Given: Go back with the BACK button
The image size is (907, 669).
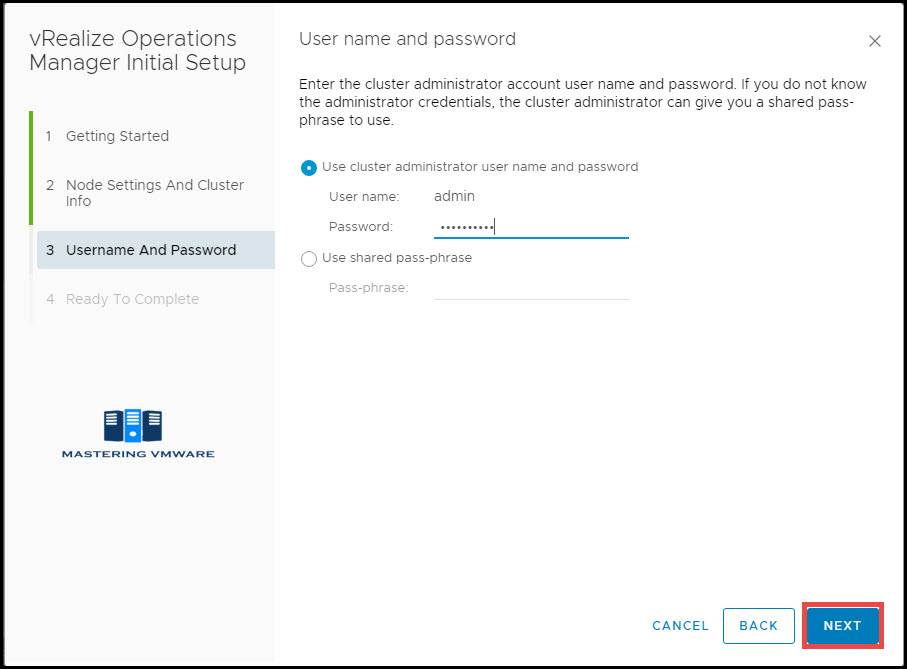Looking at the screenshot, I should click(x=758, y=626).
